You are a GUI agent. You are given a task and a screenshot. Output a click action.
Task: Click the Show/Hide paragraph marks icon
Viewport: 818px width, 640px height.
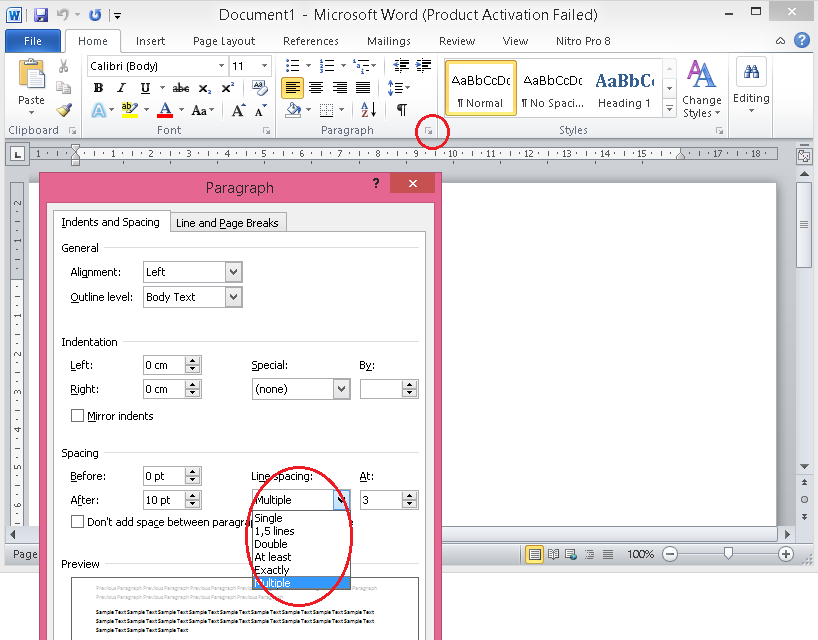click(x=401, y=110)
